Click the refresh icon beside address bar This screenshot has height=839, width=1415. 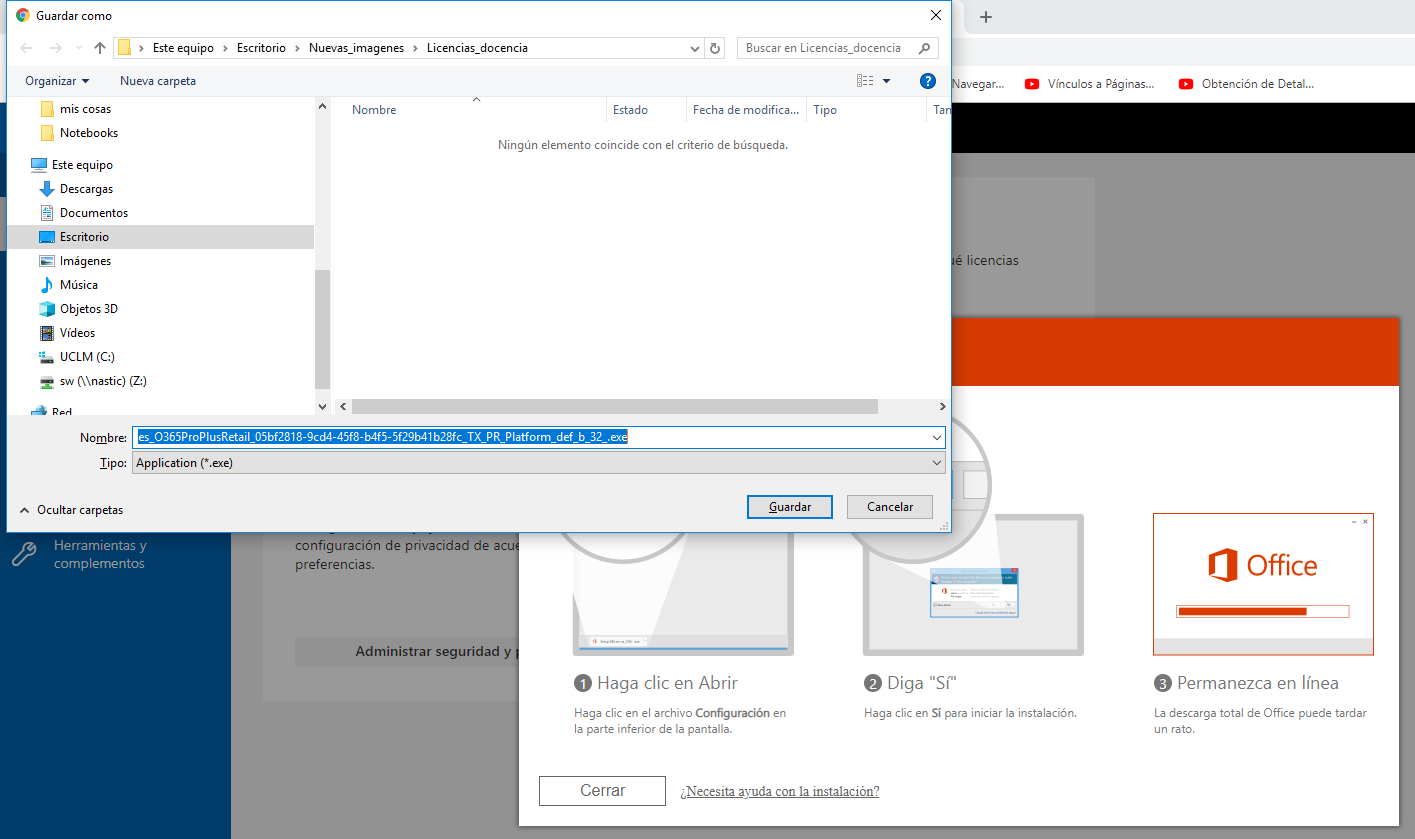[715, 48]
